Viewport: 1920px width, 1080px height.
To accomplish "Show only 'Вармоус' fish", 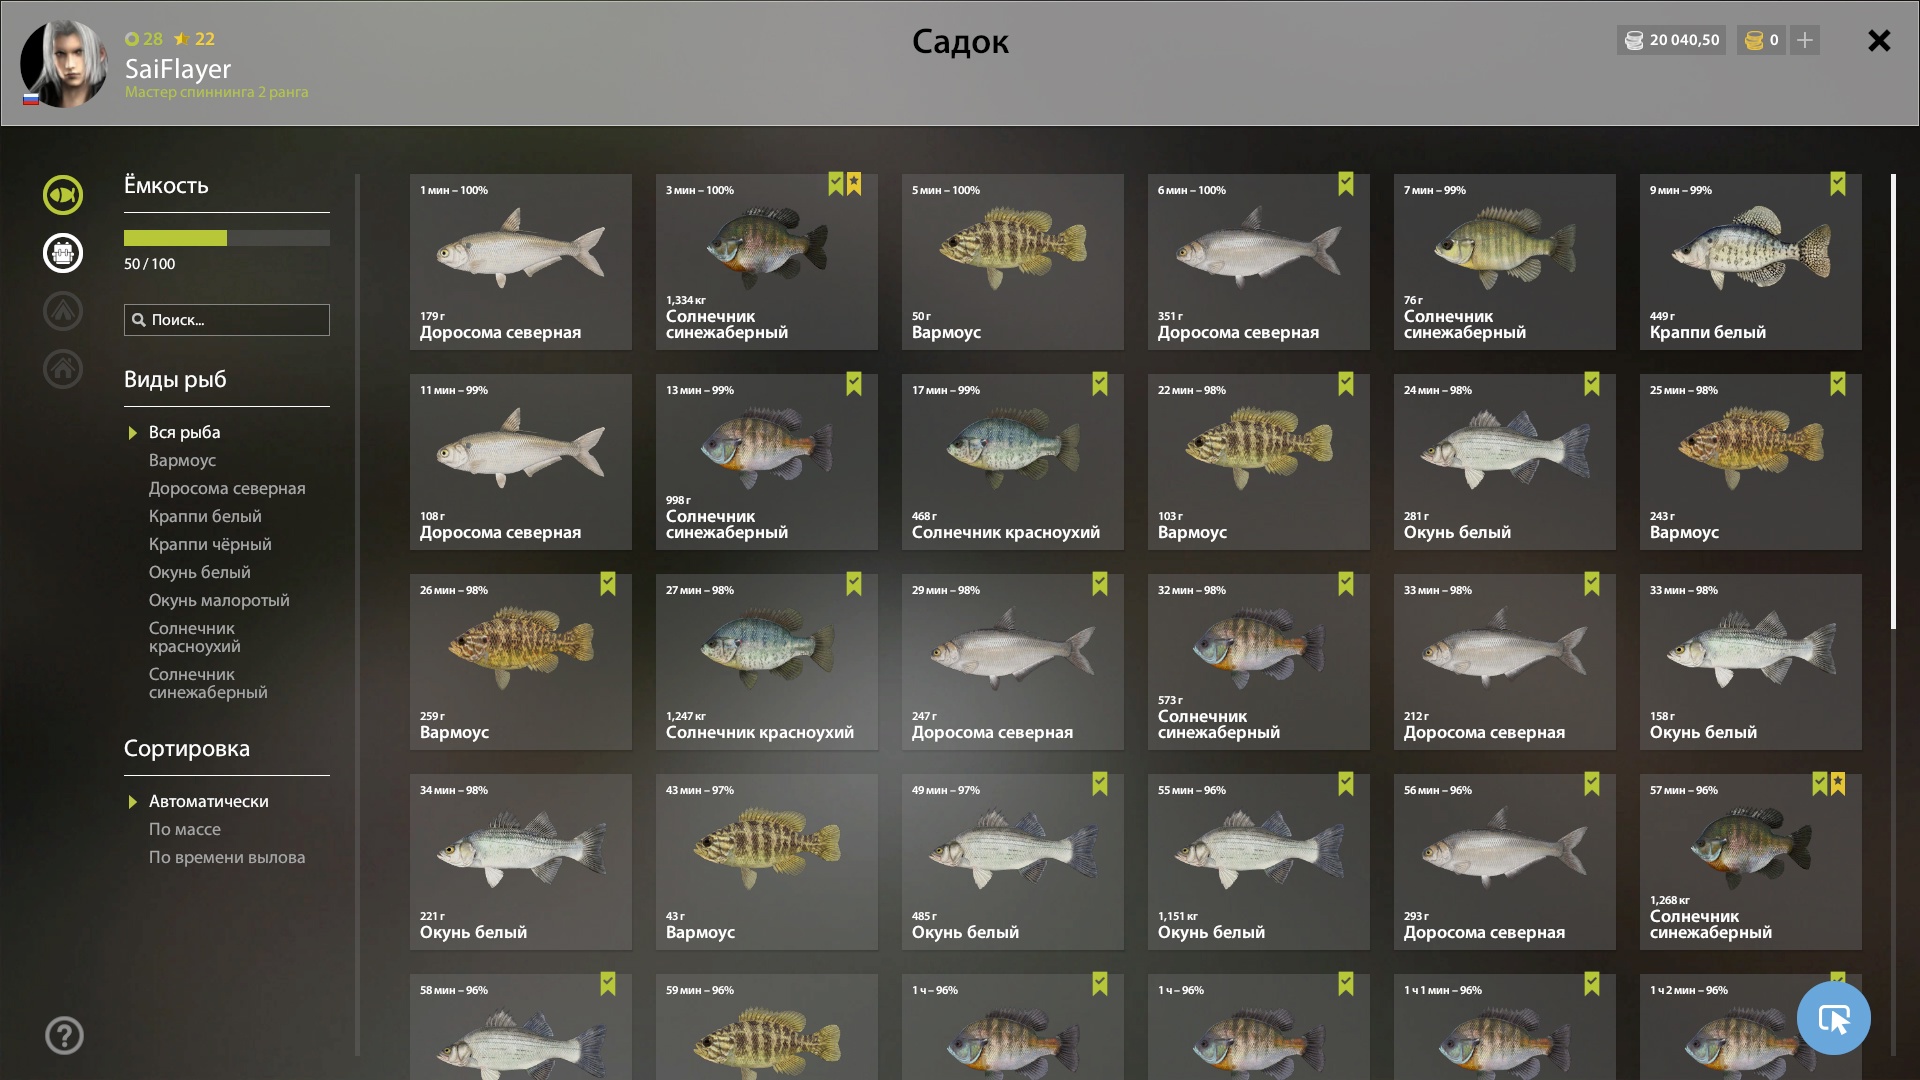I will point(182,460).
